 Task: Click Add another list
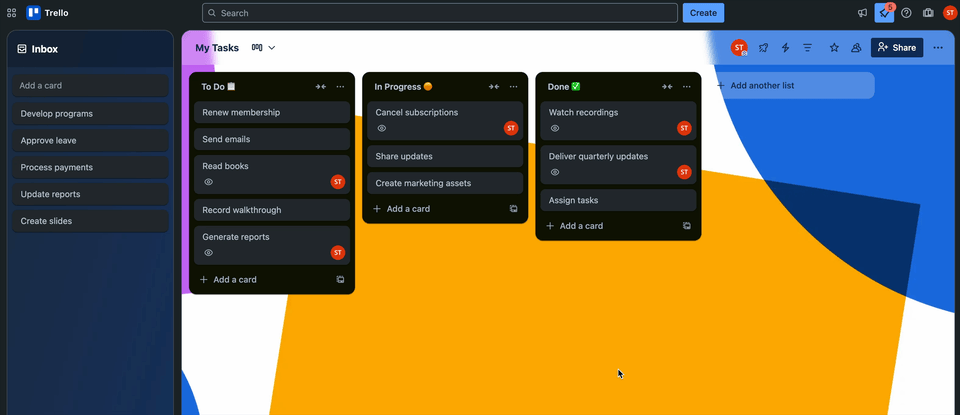point(794,86)
